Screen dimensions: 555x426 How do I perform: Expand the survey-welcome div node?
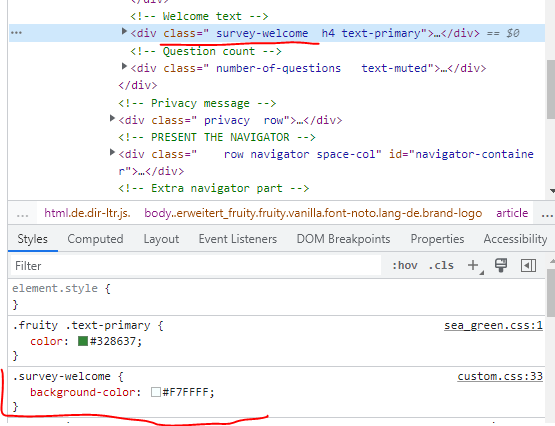coord(124,31)
